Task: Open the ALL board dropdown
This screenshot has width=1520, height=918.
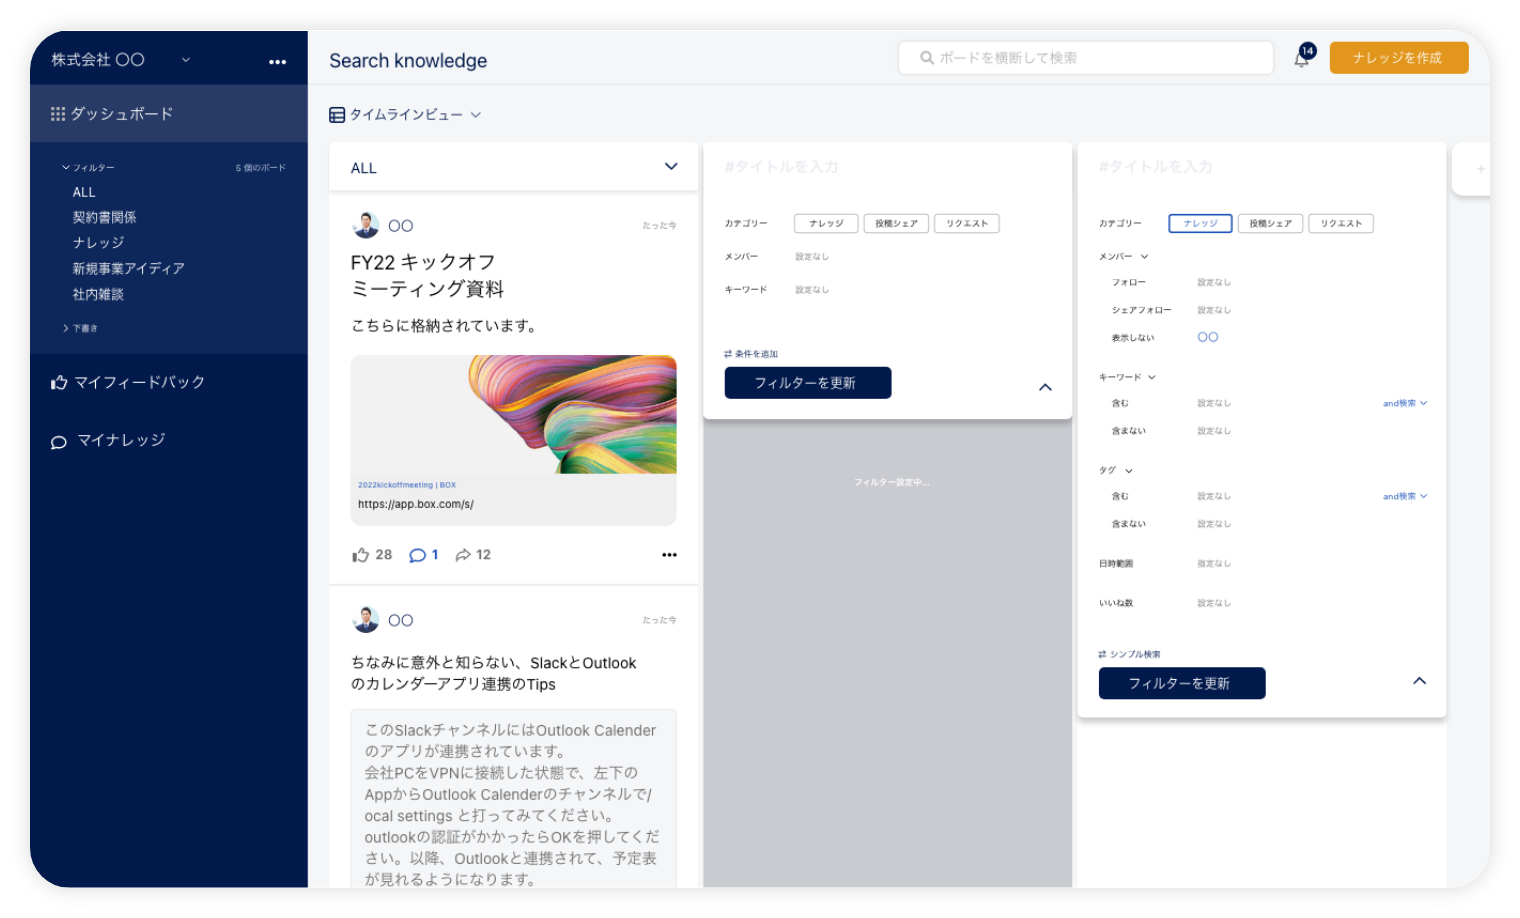Action: [x=670, y=167]
